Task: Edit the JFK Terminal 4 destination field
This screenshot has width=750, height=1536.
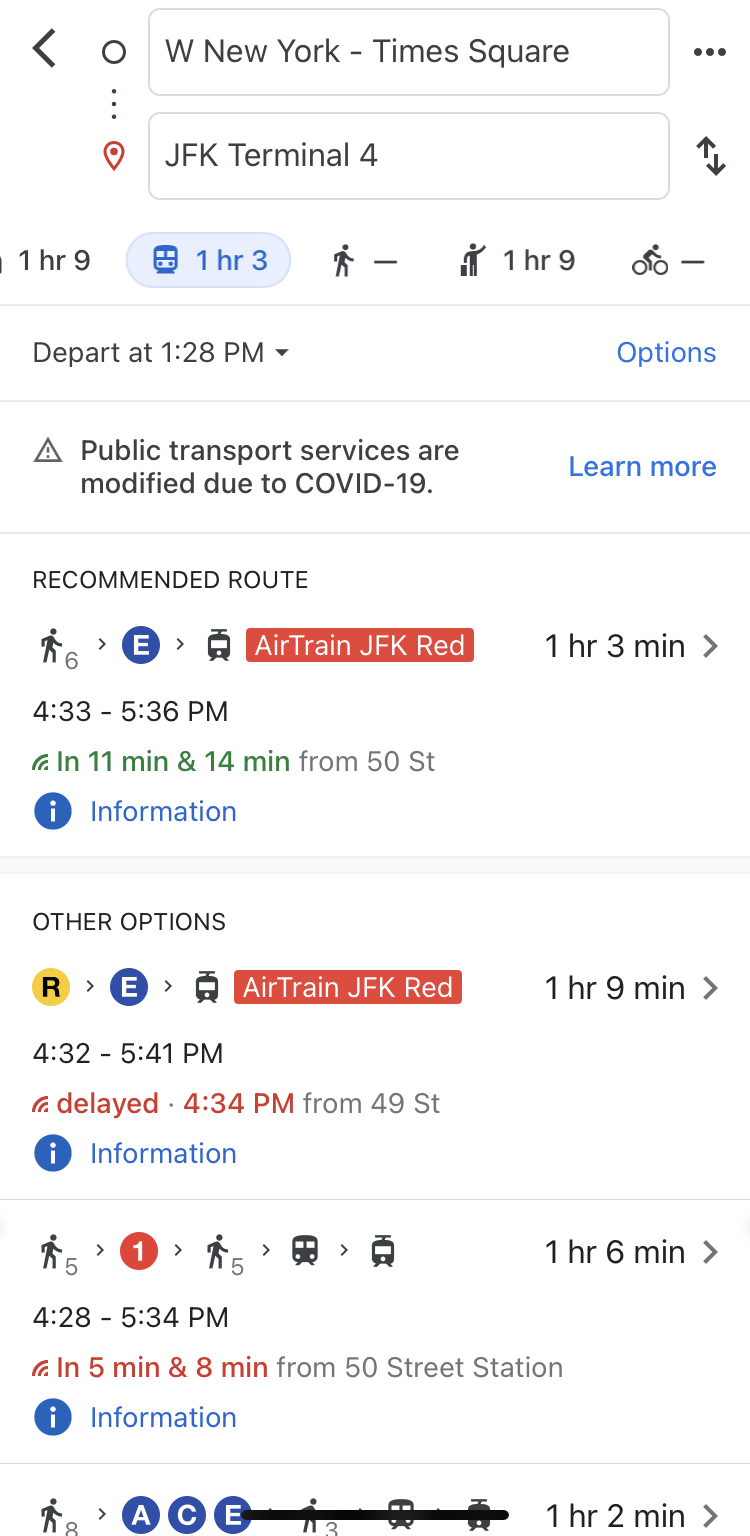Action: coord(408,156)
